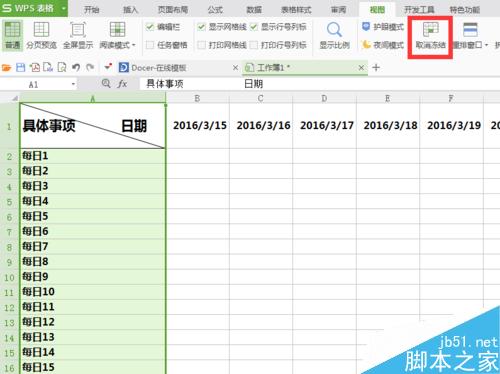500x374 pixels.
Task: Toggle show gridlines (显示网格线) checkbox
Action: click(x=201, y=27)
